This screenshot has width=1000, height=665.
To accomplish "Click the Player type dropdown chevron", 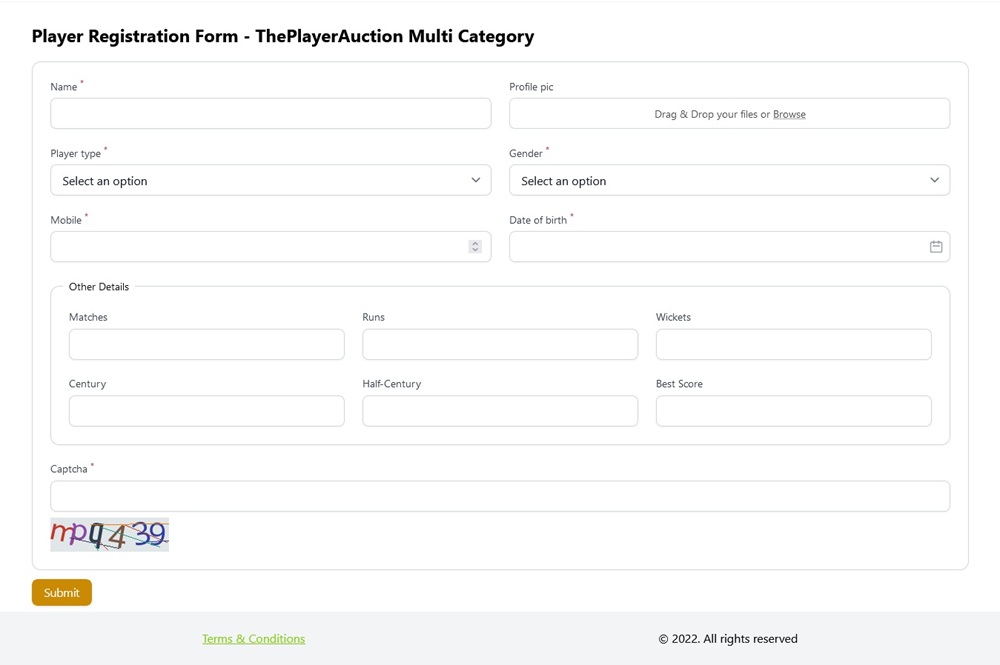I will 475,180.
